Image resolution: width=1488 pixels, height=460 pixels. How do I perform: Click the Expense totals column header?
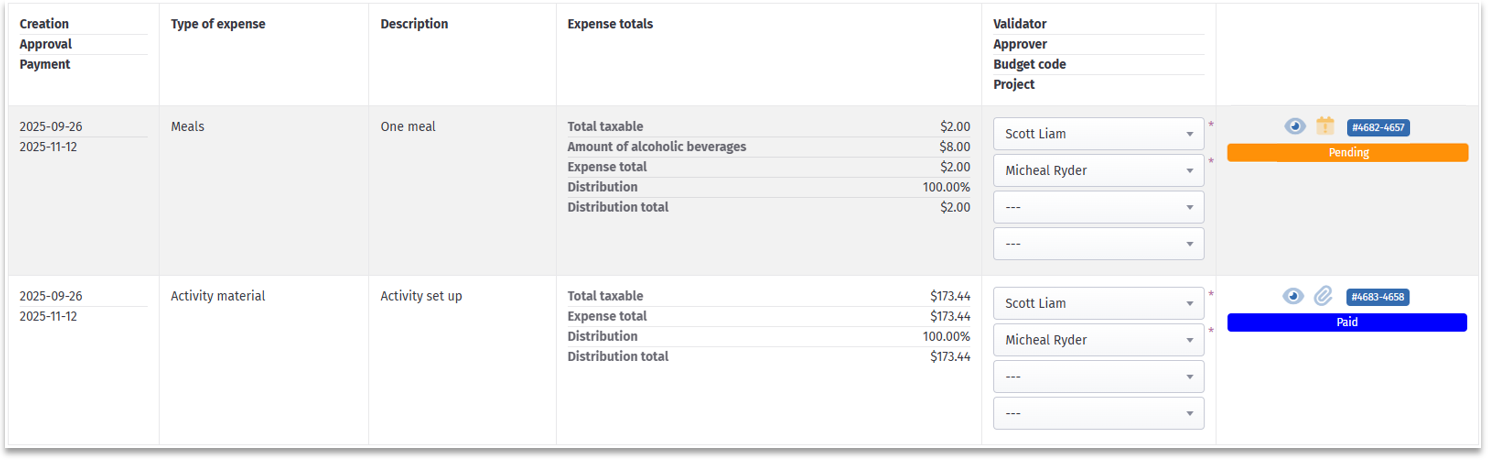(x=610, y=24)
